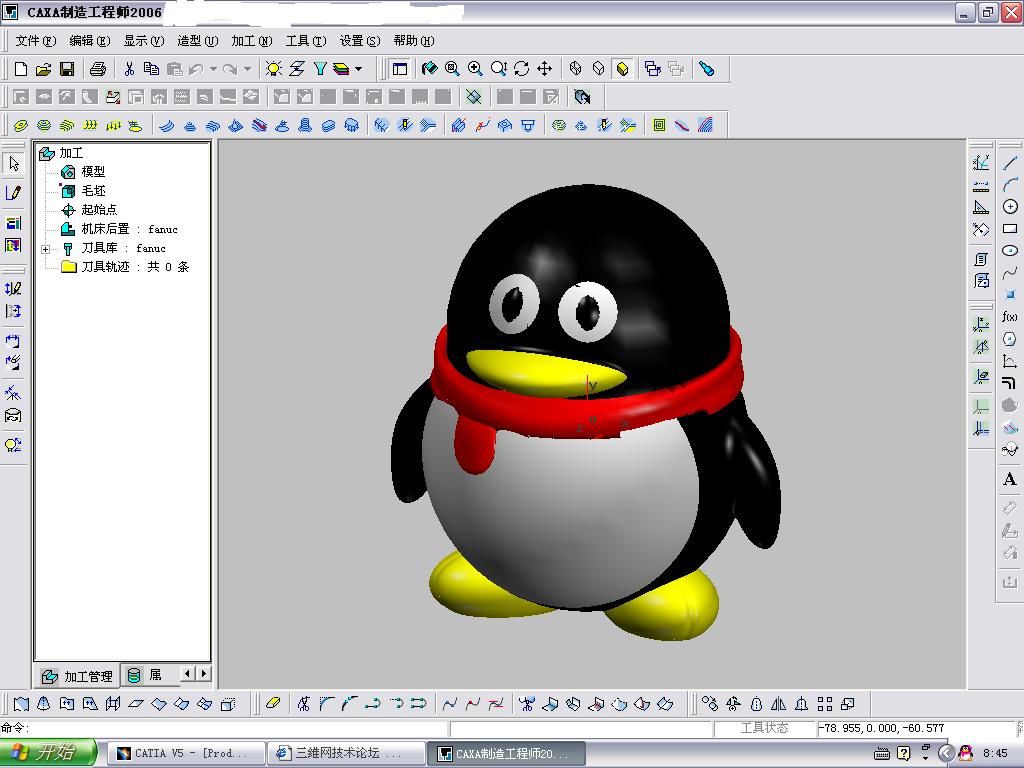Click the array pattern dots icon
The image size is (1024, 768).
[x=825, y=703]
